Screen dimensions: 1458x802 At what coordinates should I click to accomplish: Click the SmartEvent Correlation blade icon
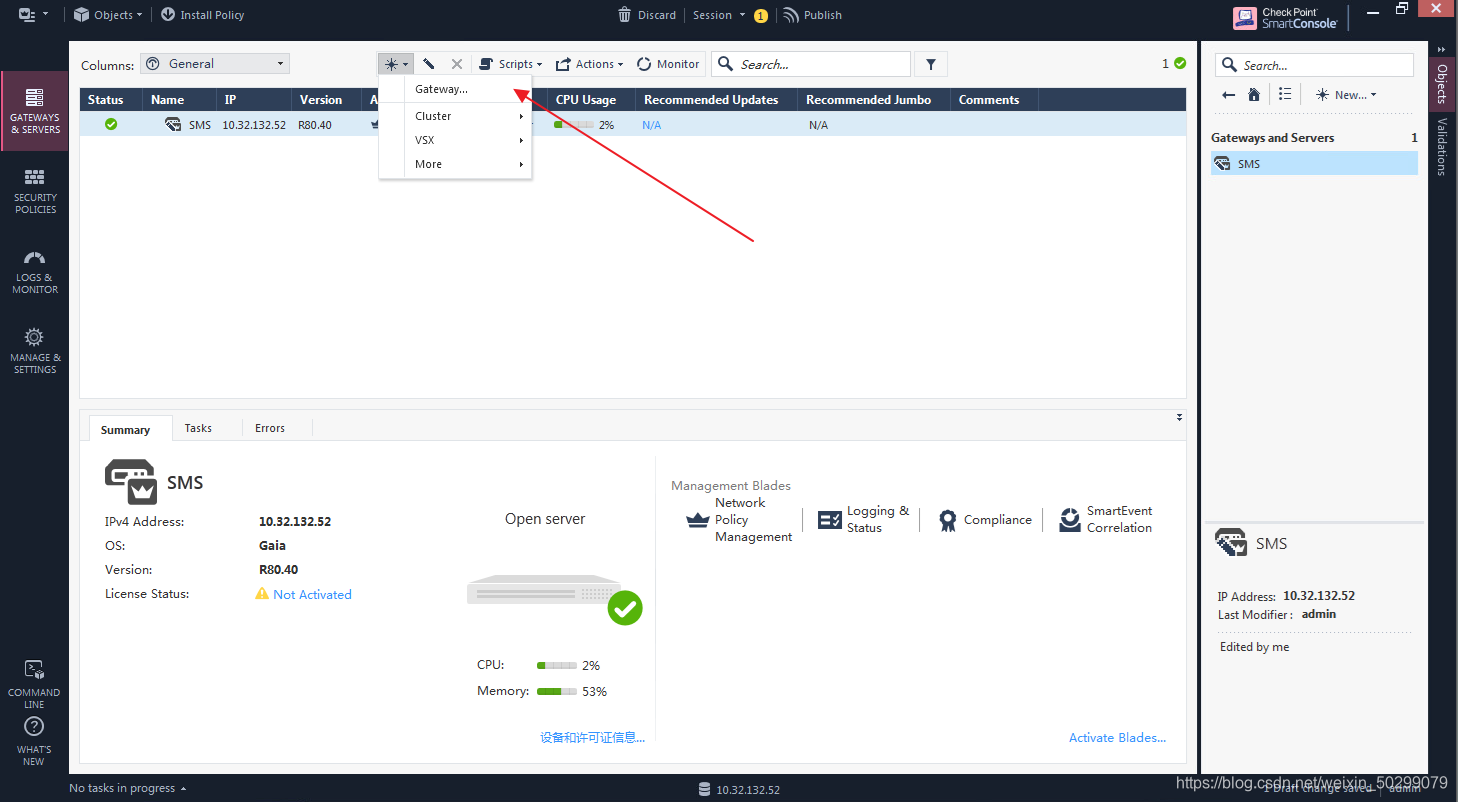(x=1070, y=519)
